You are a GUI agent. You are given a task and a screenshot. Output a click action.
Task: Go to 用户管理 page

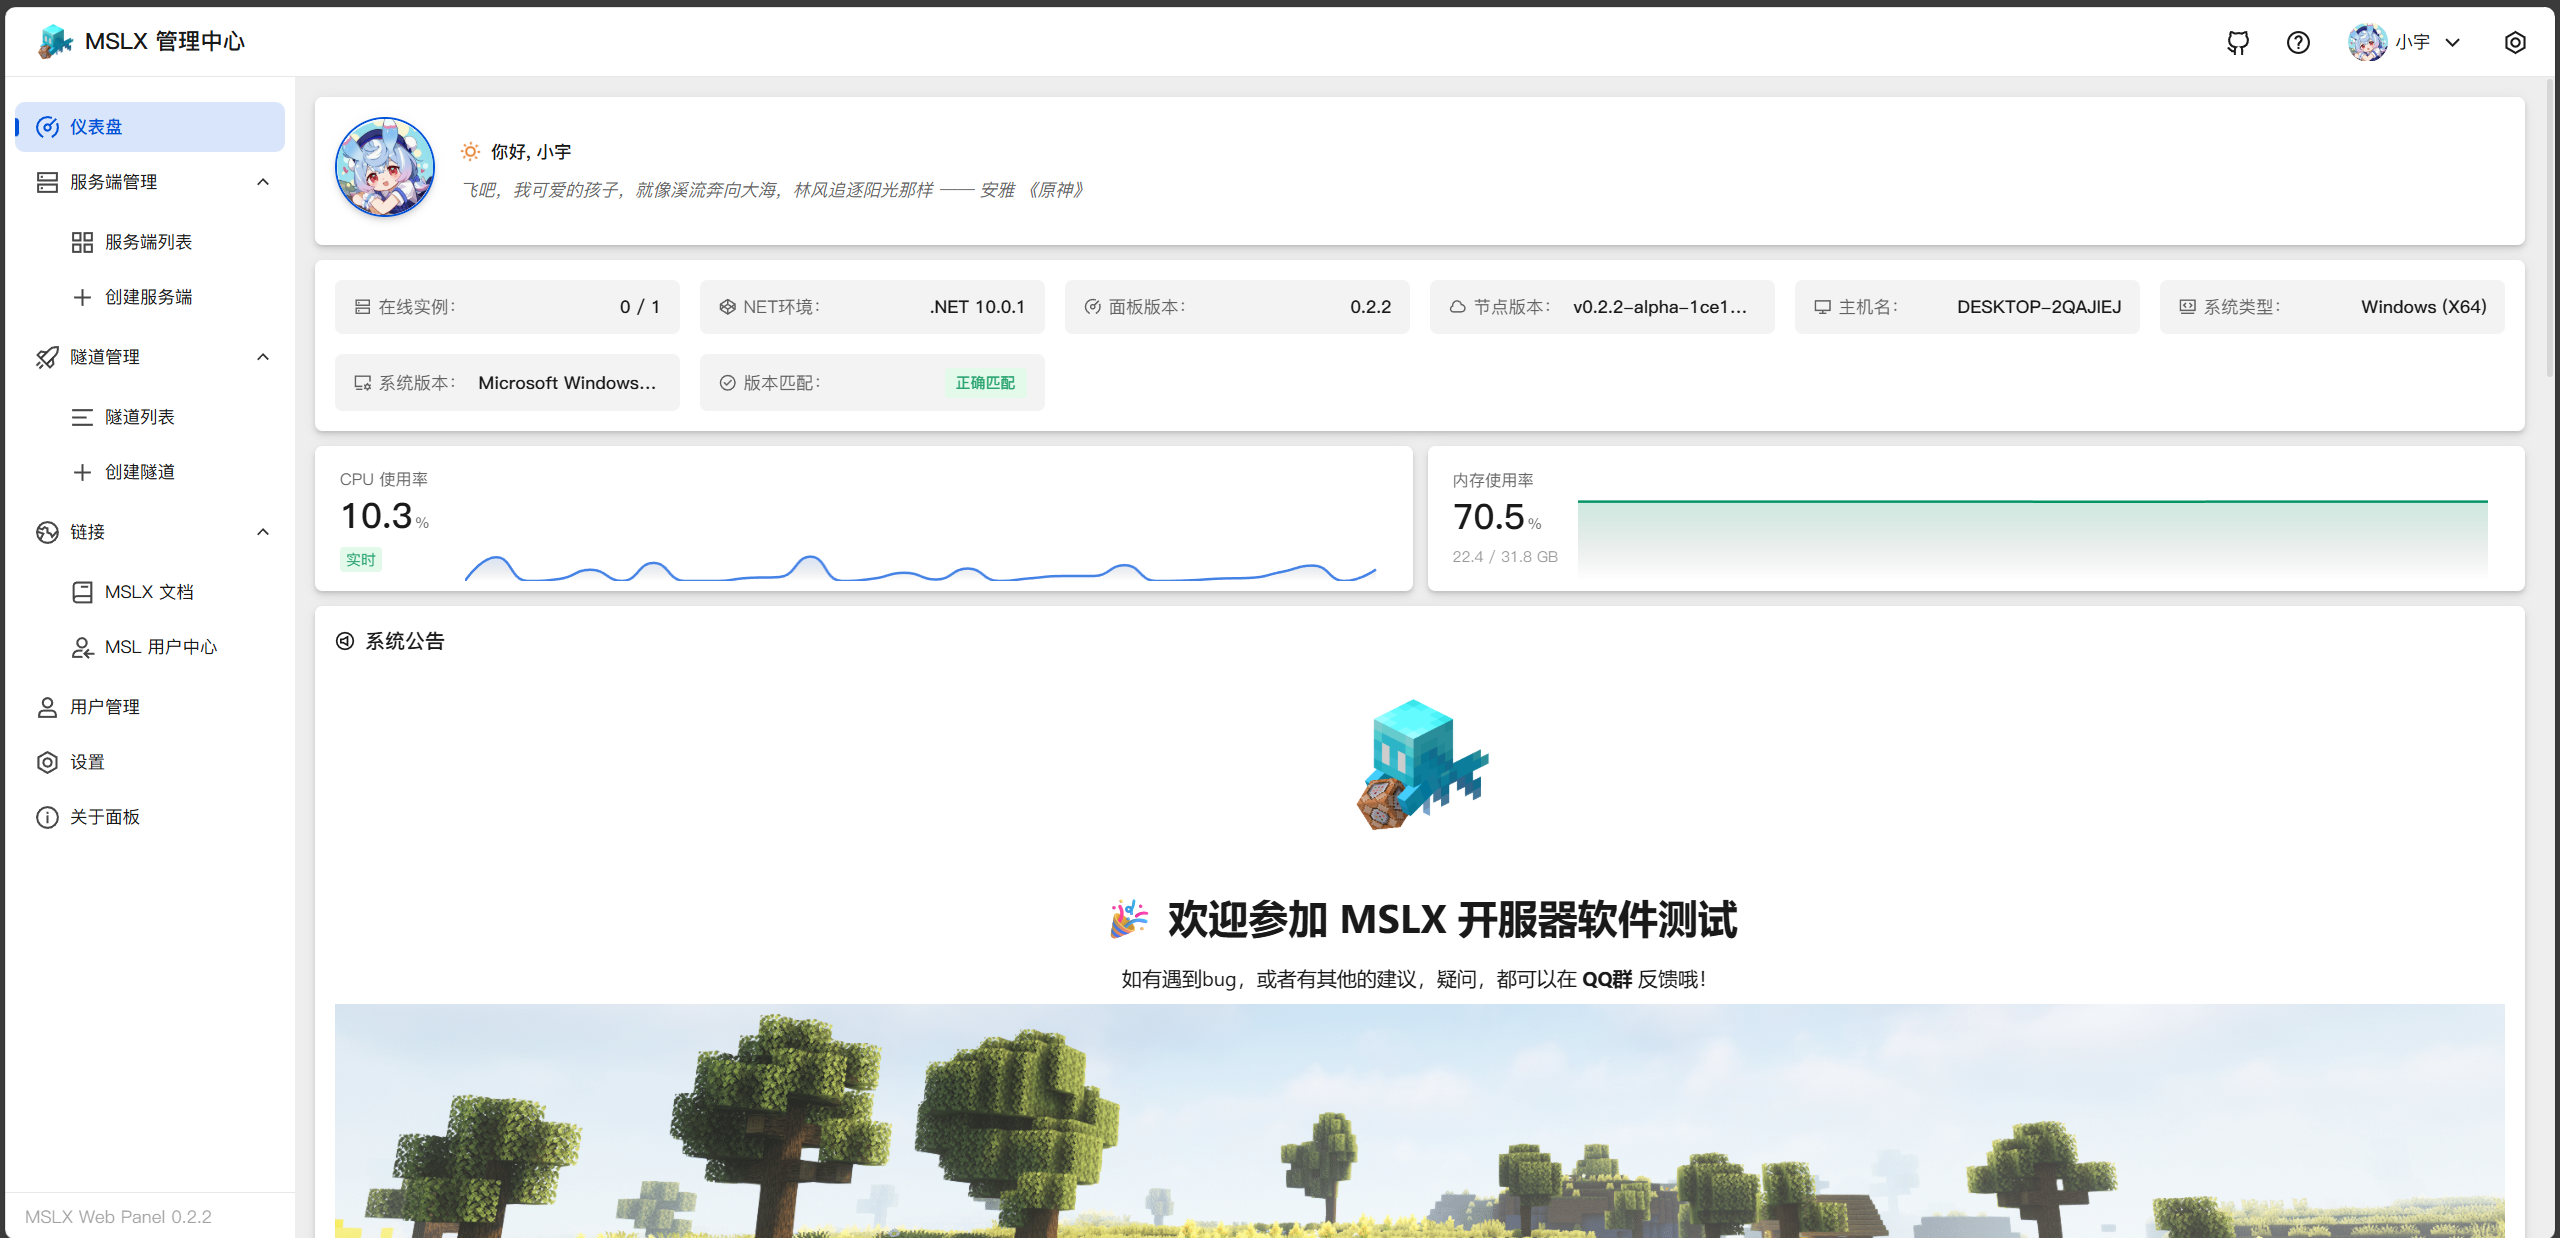(104, 707)
